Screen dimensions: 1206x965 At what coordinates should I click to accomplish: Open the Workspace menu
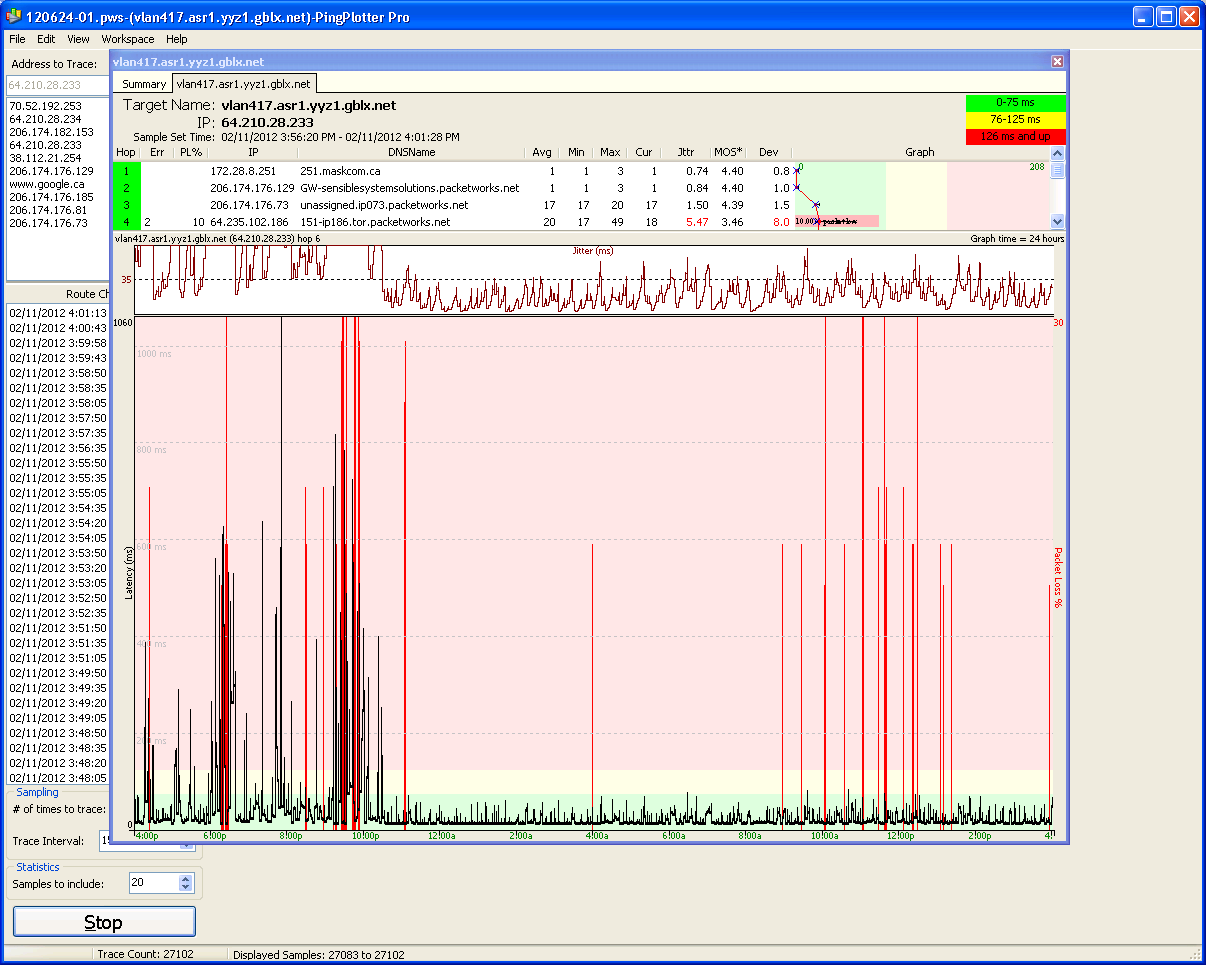127,39
